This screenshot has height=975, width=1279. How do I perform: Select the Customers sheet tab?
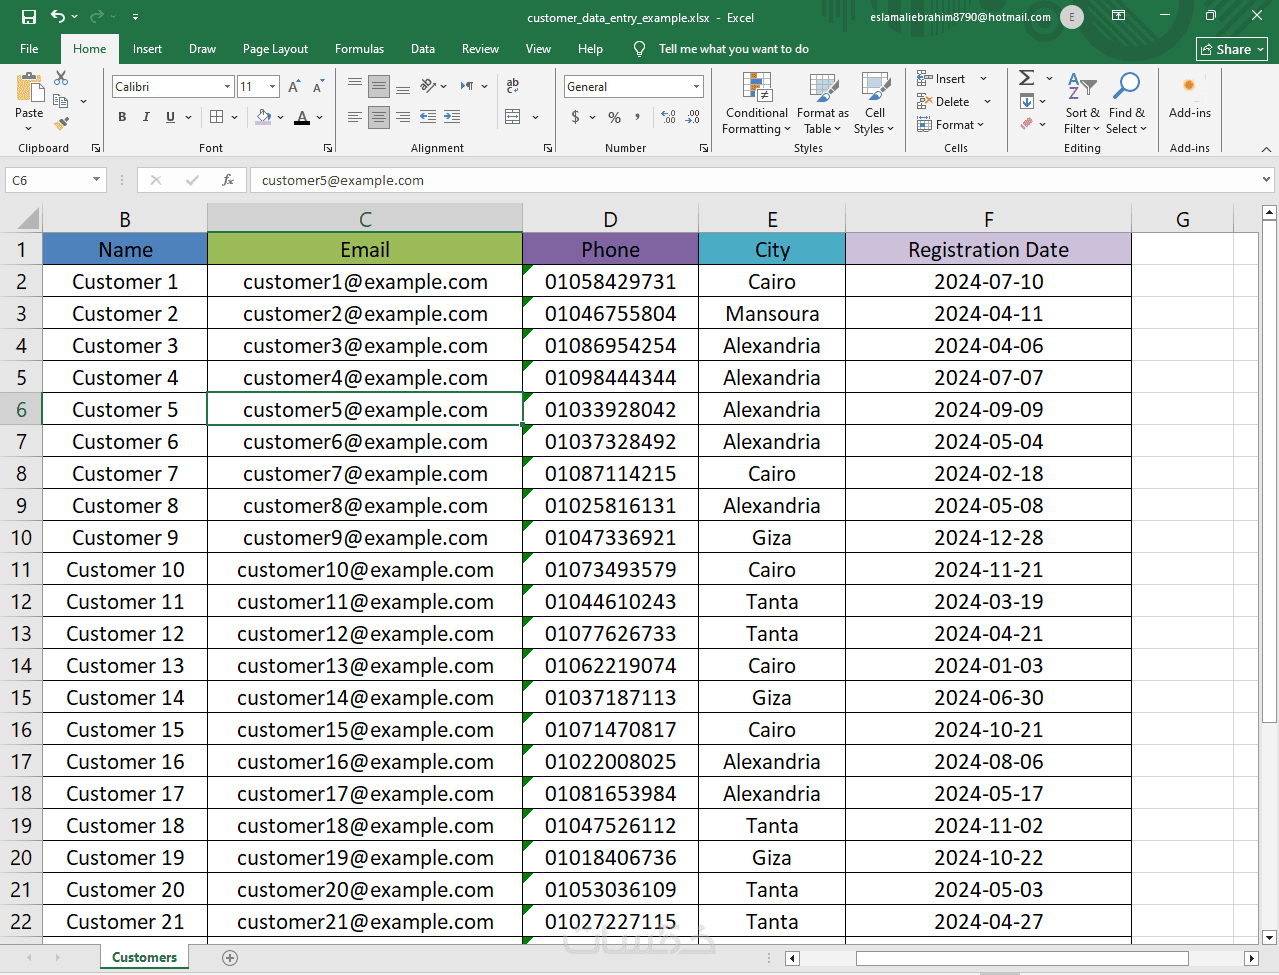144,958
